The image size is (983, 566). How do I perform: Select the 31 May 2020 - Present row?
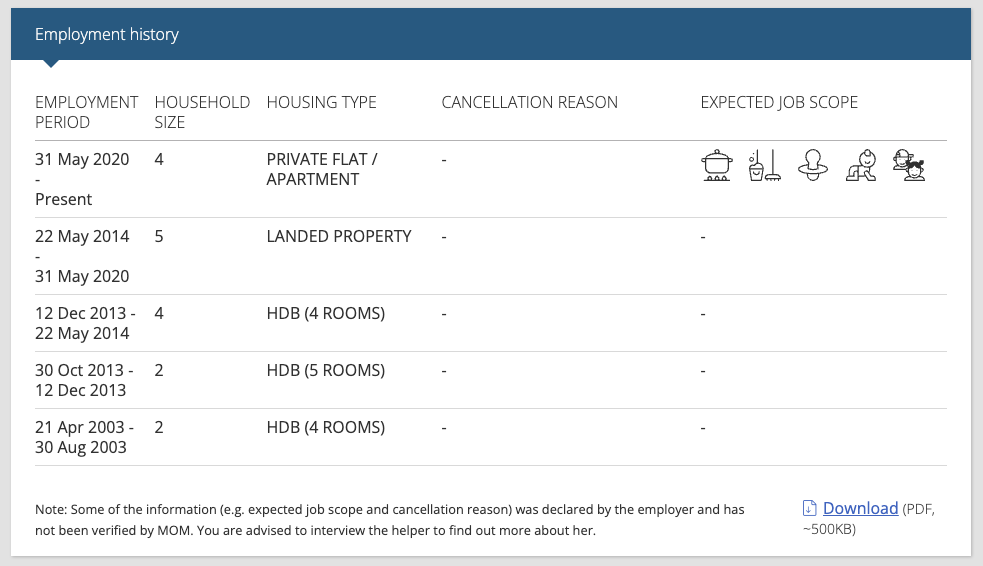[491, 179]
